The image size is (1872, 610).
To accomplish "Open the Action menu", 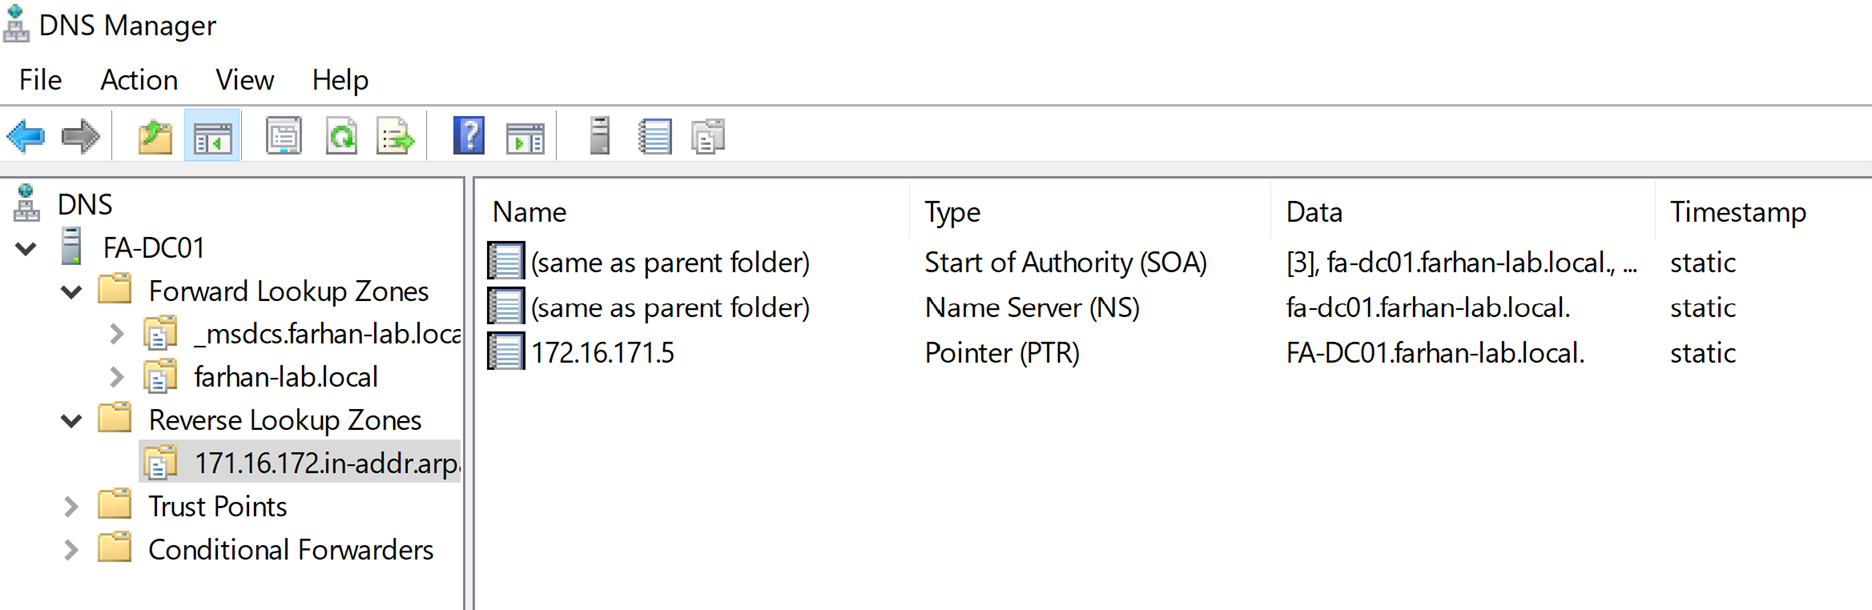I will (x=139, y=80).
